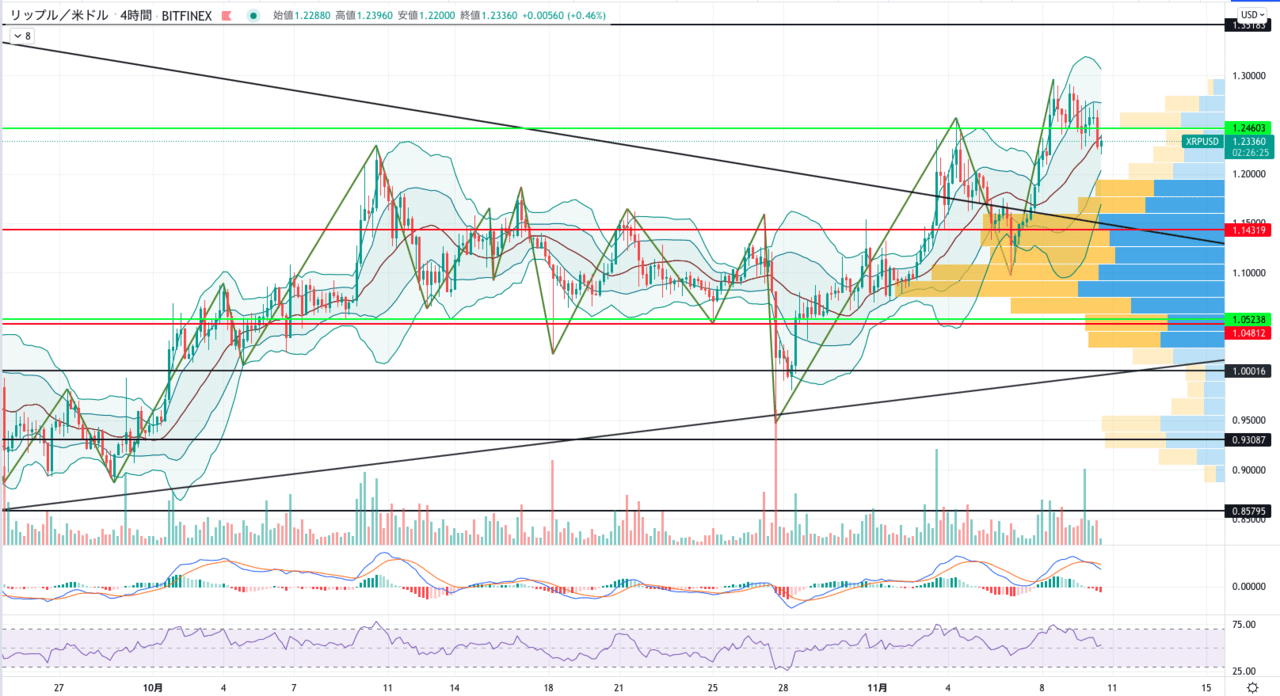Select the XRPUSD price label tag
Image resolution: width=1280 pixels, height=696 pixels.
[1203, 142]
